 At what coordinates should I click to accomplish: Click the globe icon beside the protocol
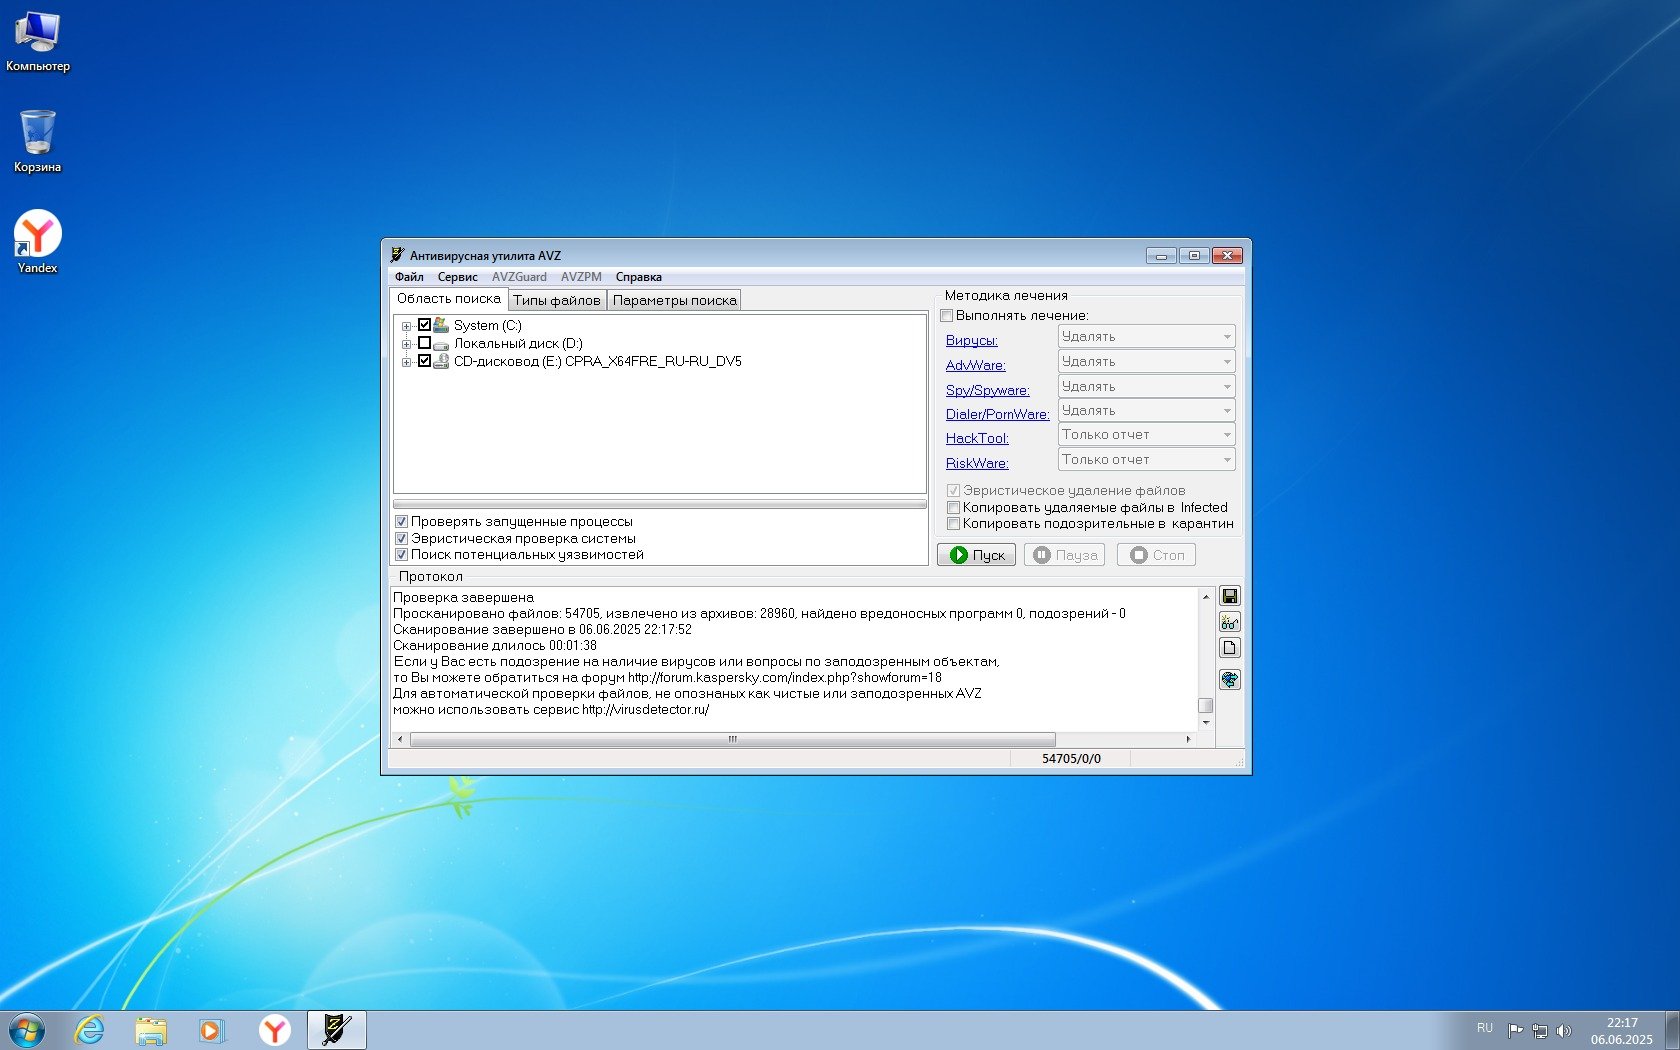pyautogui.click(x=1229, y=680)
